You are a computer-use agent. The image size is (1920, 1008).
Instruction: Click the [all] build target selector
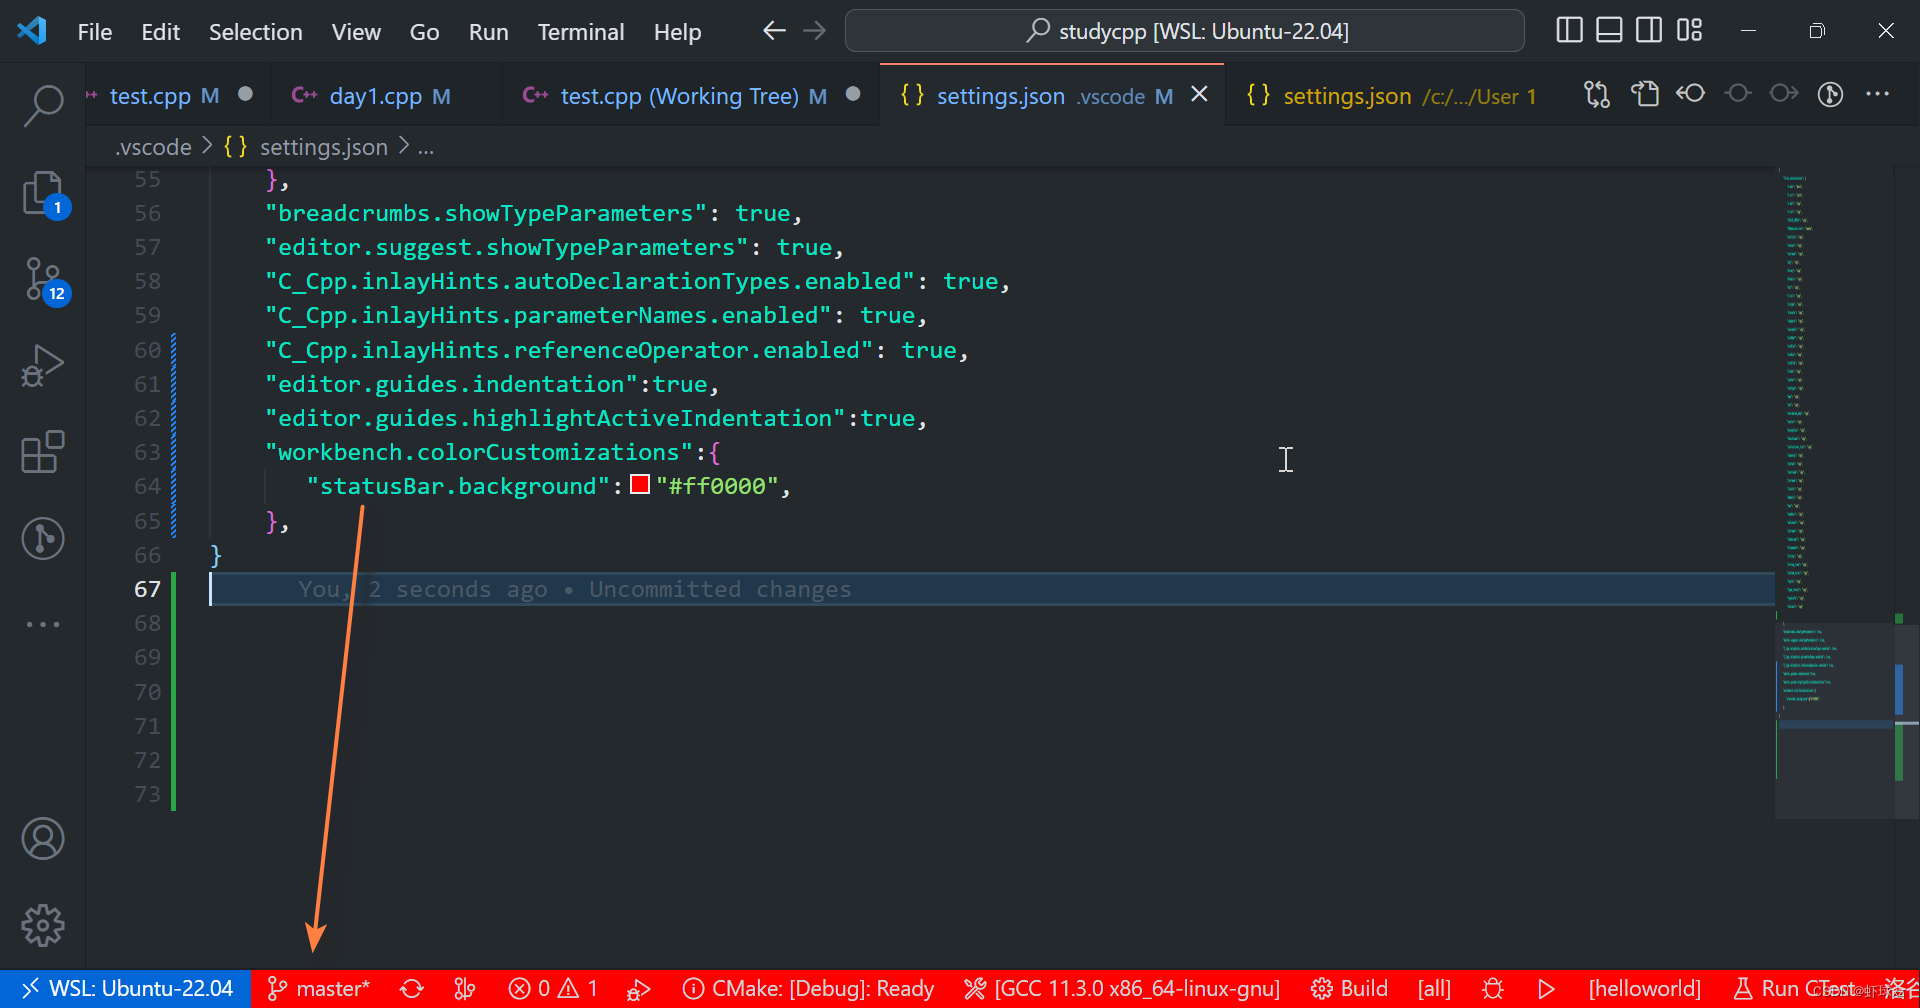[x=1434, y=989]
